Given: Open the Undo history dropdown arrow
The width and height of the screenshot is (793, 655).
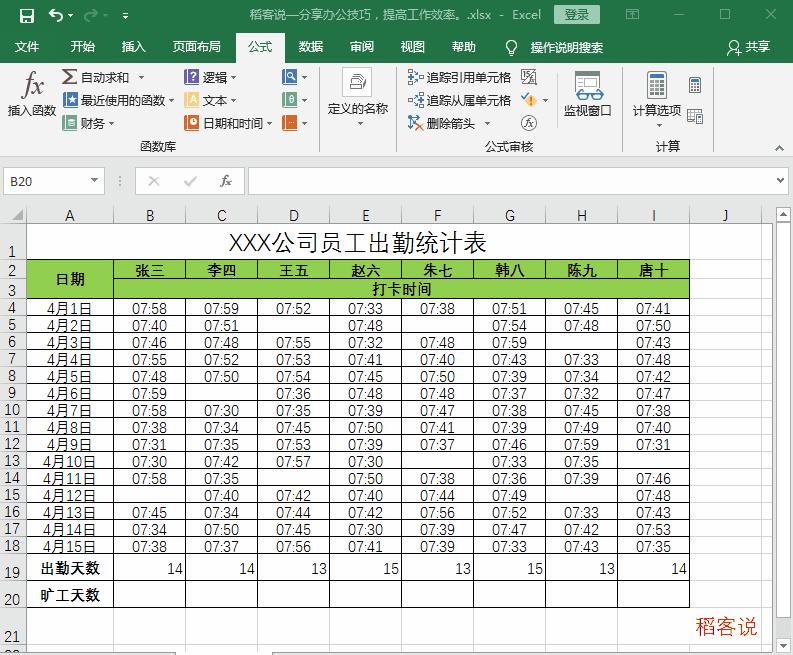Looking at the screenshot, I should pos(71,16).
